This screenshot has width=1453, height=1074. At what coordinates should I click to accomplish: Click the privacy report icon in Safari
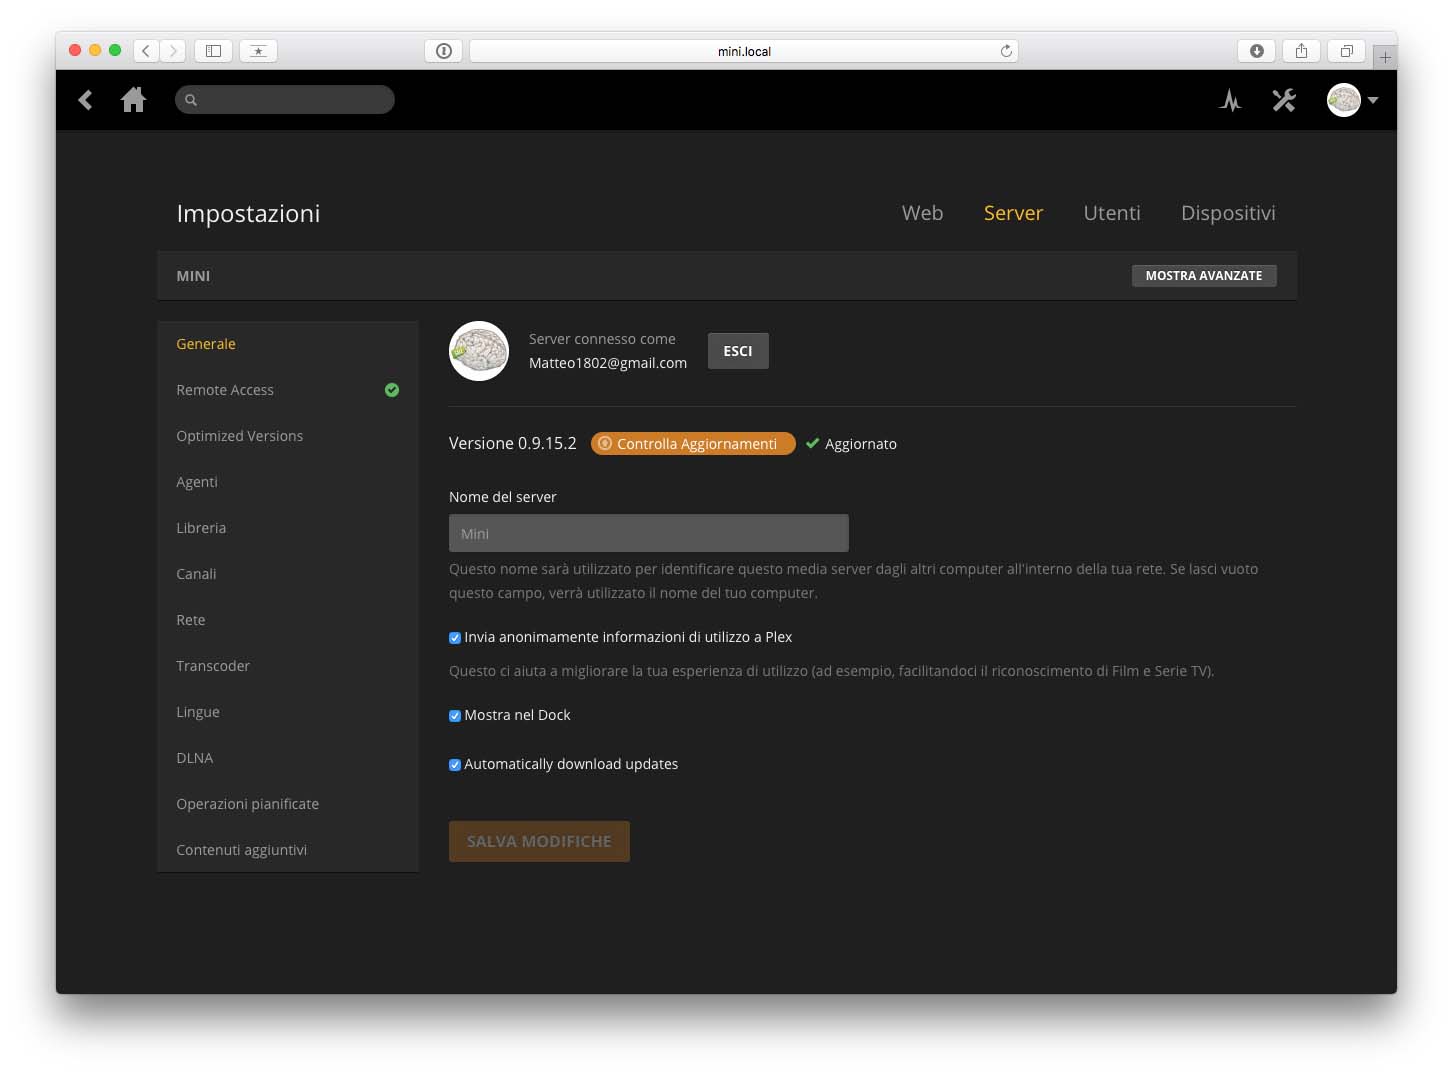click(444, 51)
